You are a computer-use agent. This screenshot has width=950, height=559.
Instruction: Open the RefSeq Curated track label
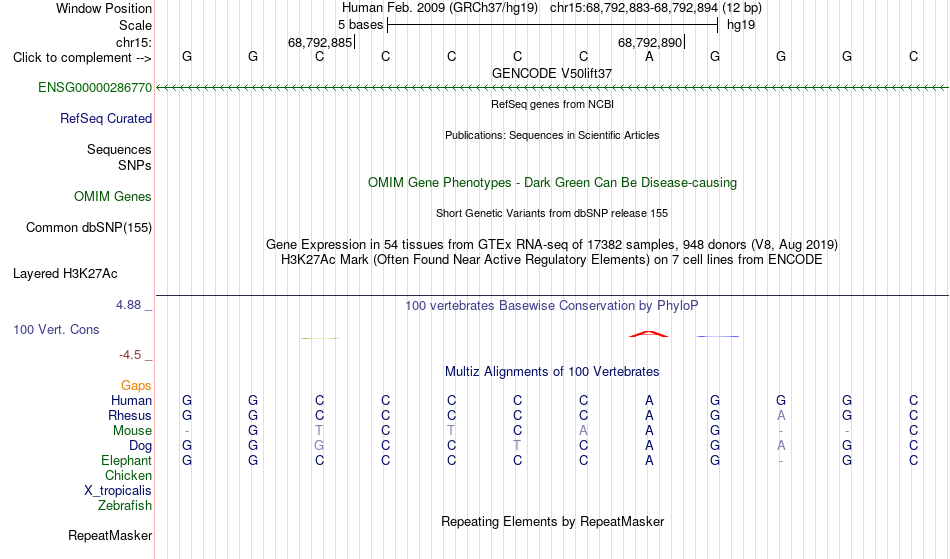(x=105, y=119)
